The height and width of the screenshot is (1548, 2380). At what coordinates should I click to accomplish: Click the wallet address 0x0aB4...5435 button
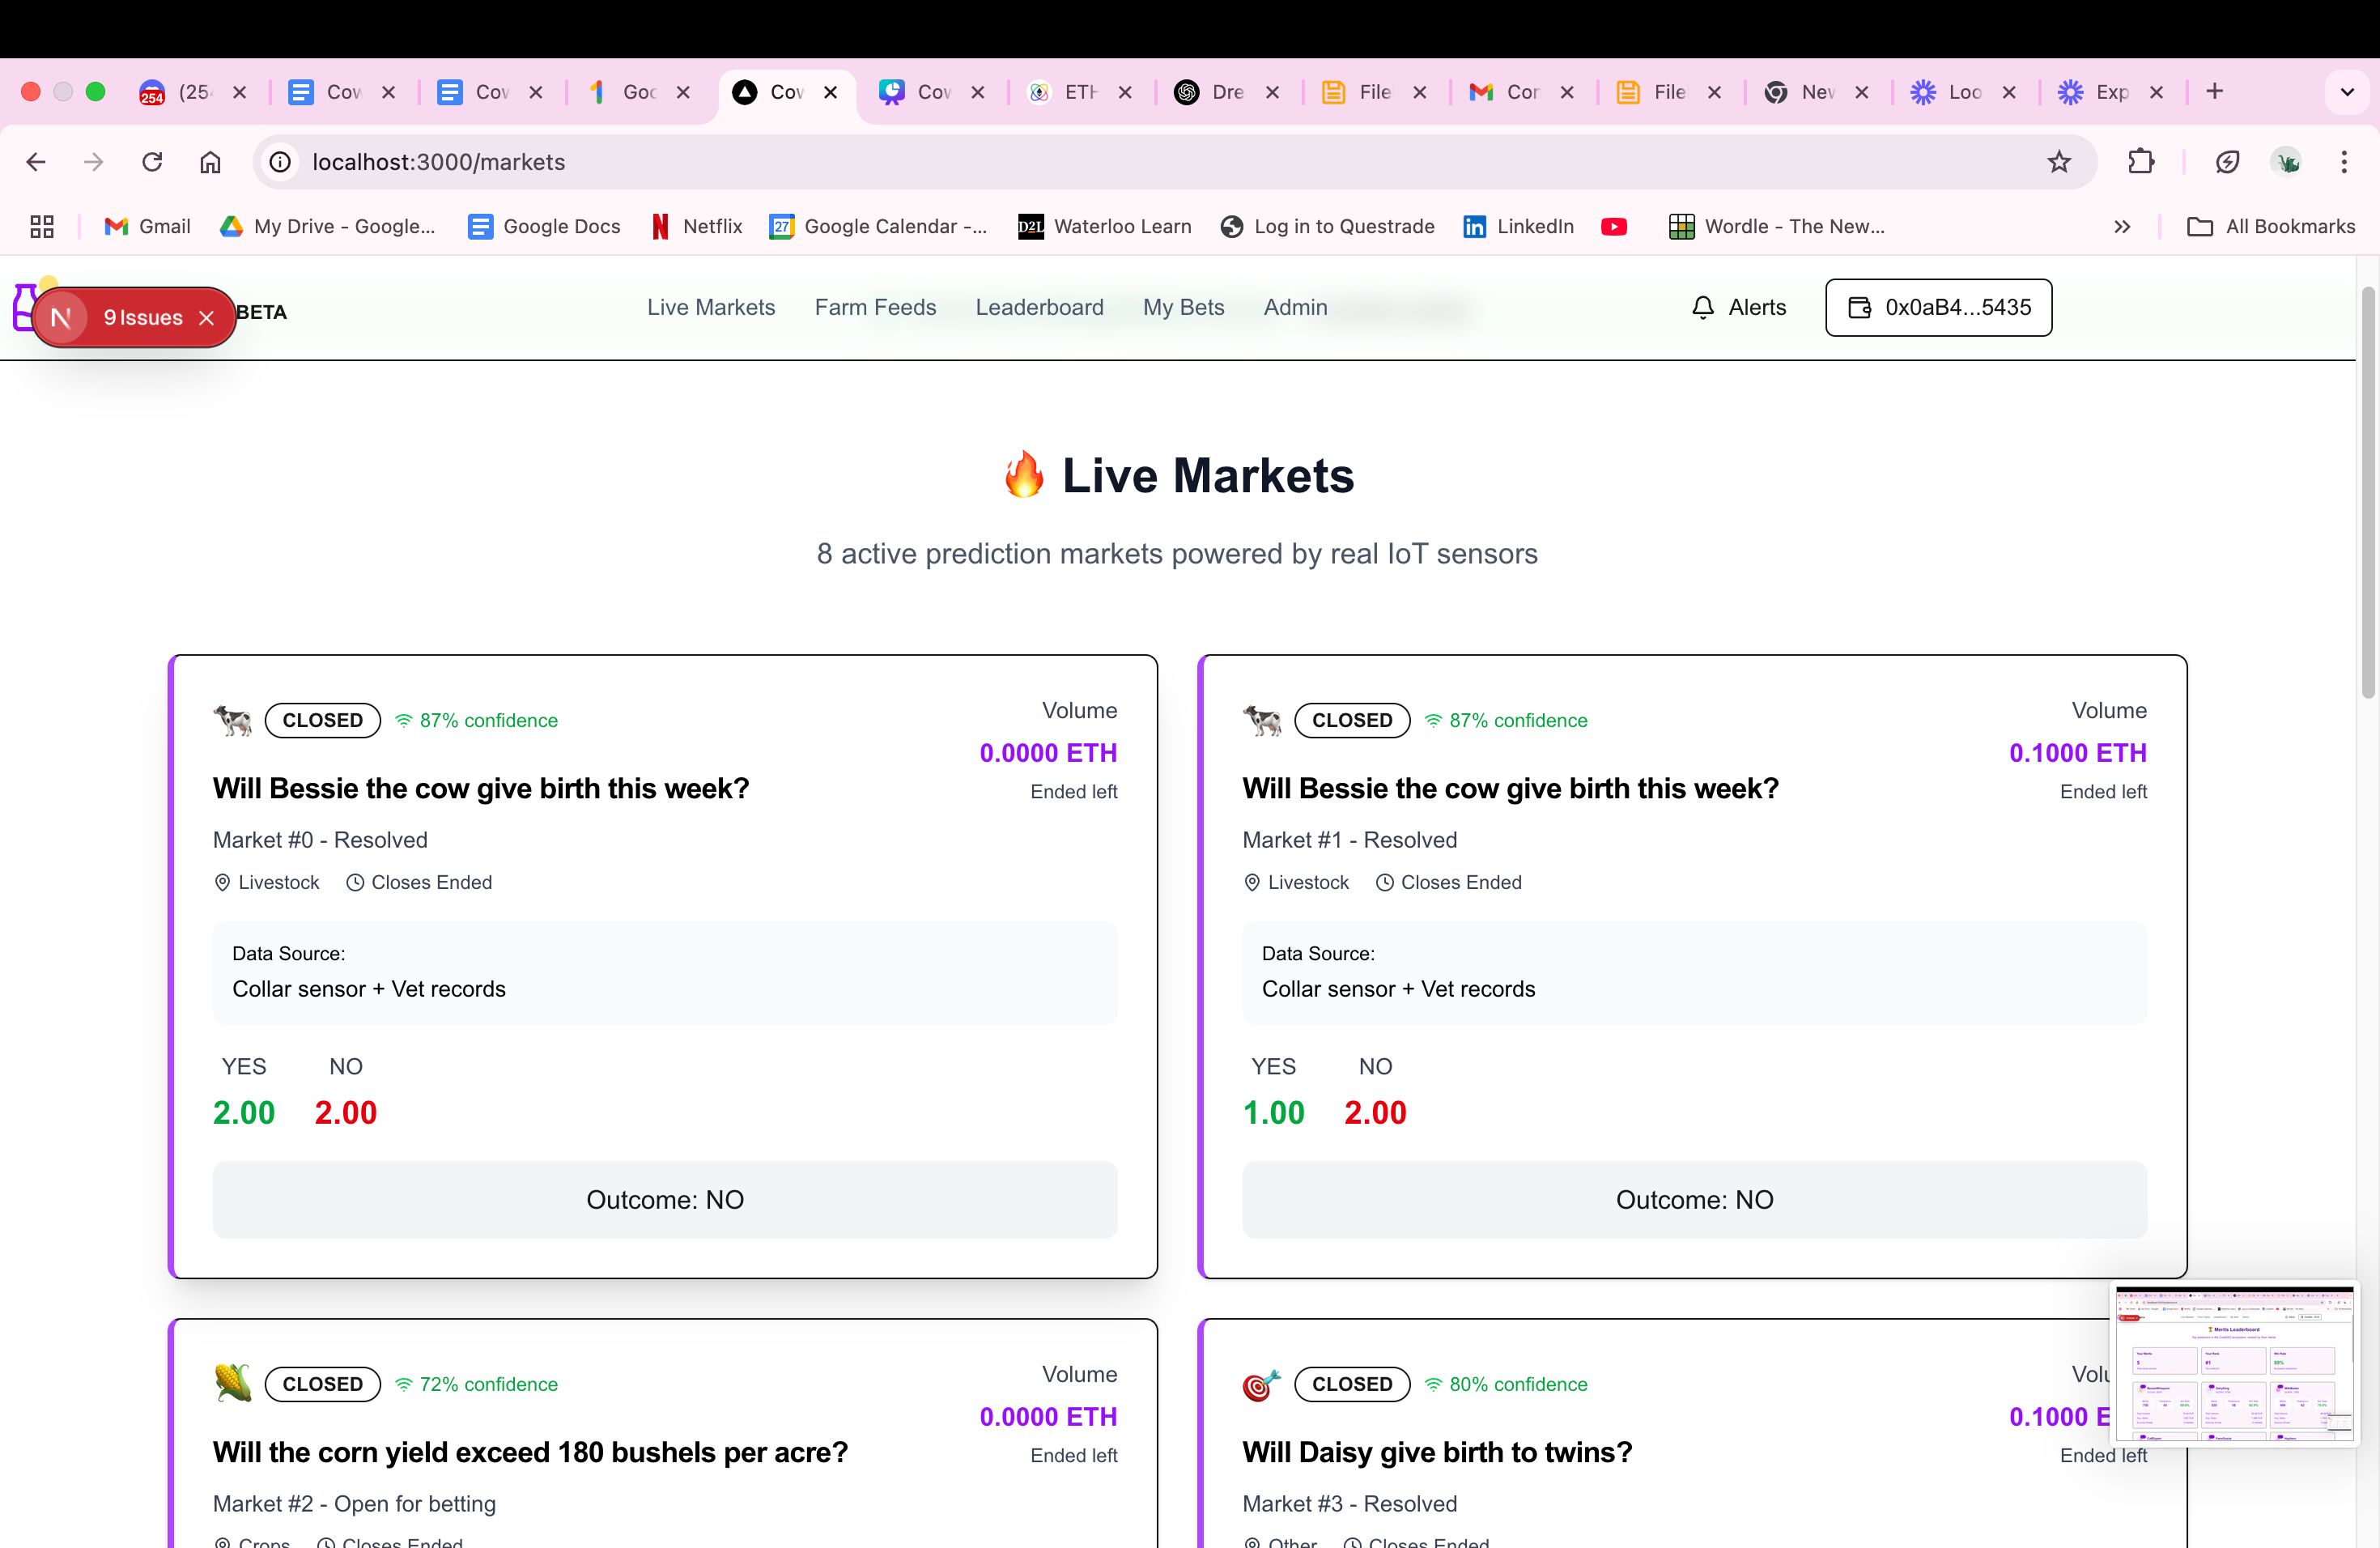(1938, 307)
